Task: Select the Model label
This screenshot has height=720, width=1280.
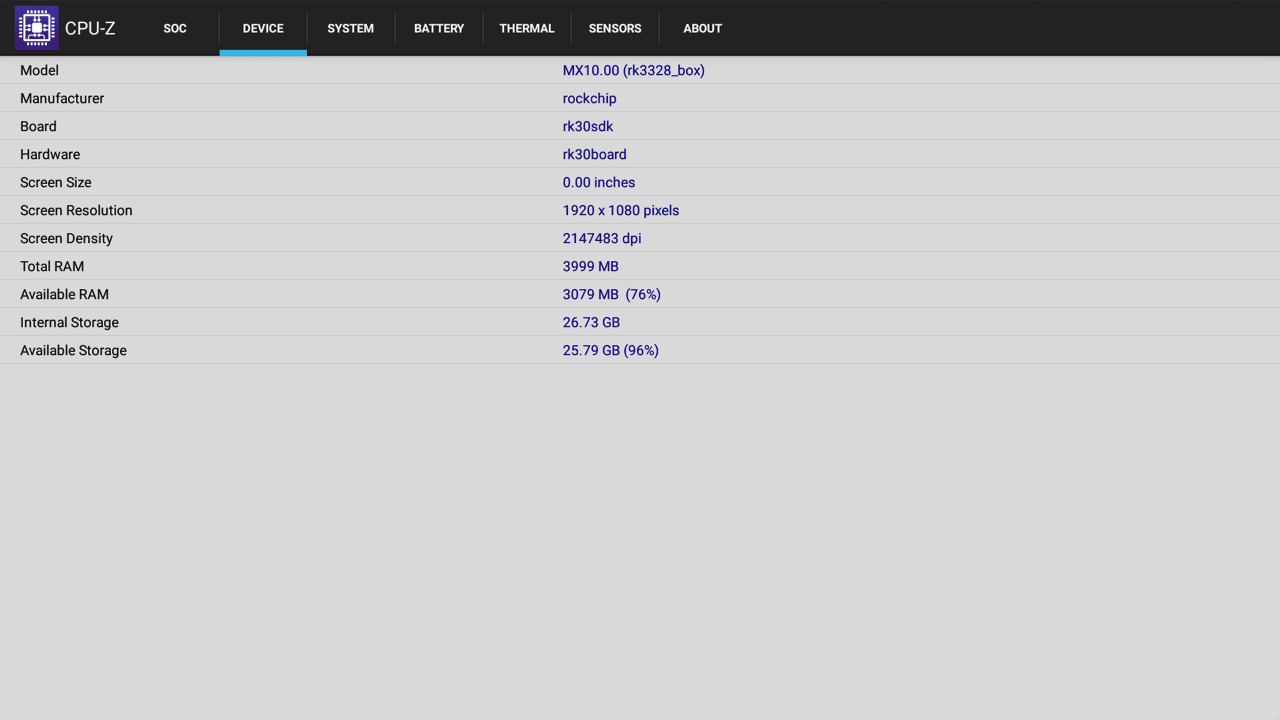Action: (x=39, y=70)
